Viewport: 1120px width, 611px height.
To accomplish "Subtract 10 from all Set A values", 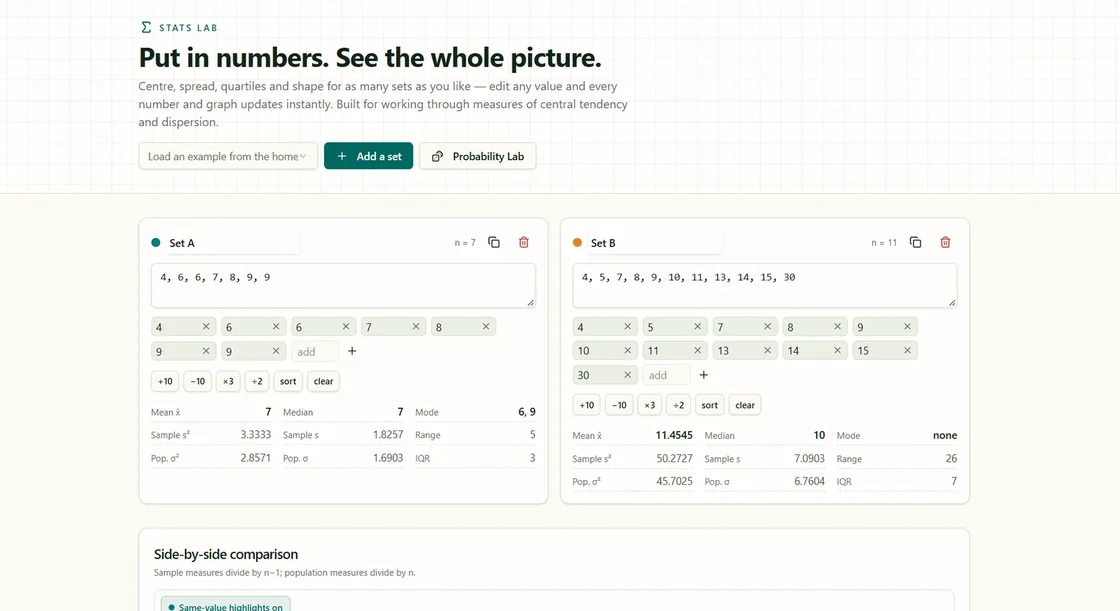I will 197,381.
